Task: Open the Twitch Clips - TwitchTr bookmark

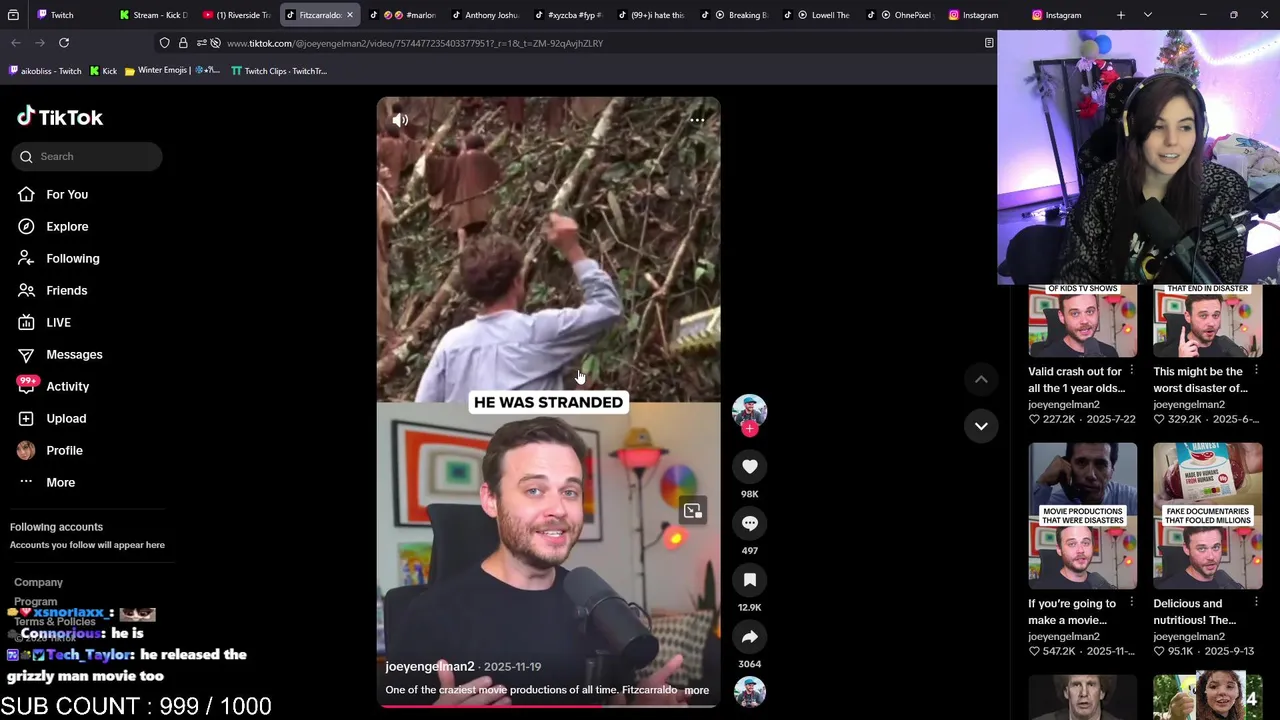Action: click(279, 71)
